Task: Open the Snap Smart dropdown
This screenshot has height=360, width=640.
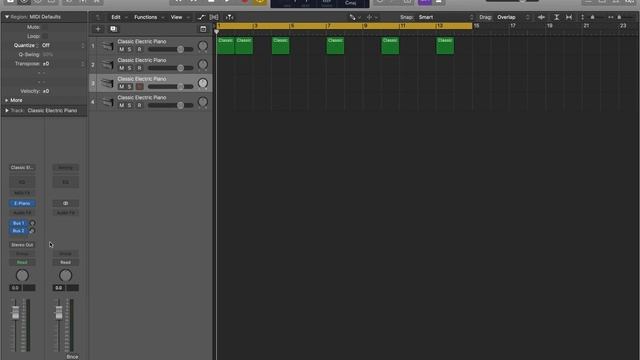Action: pos(446,17)
